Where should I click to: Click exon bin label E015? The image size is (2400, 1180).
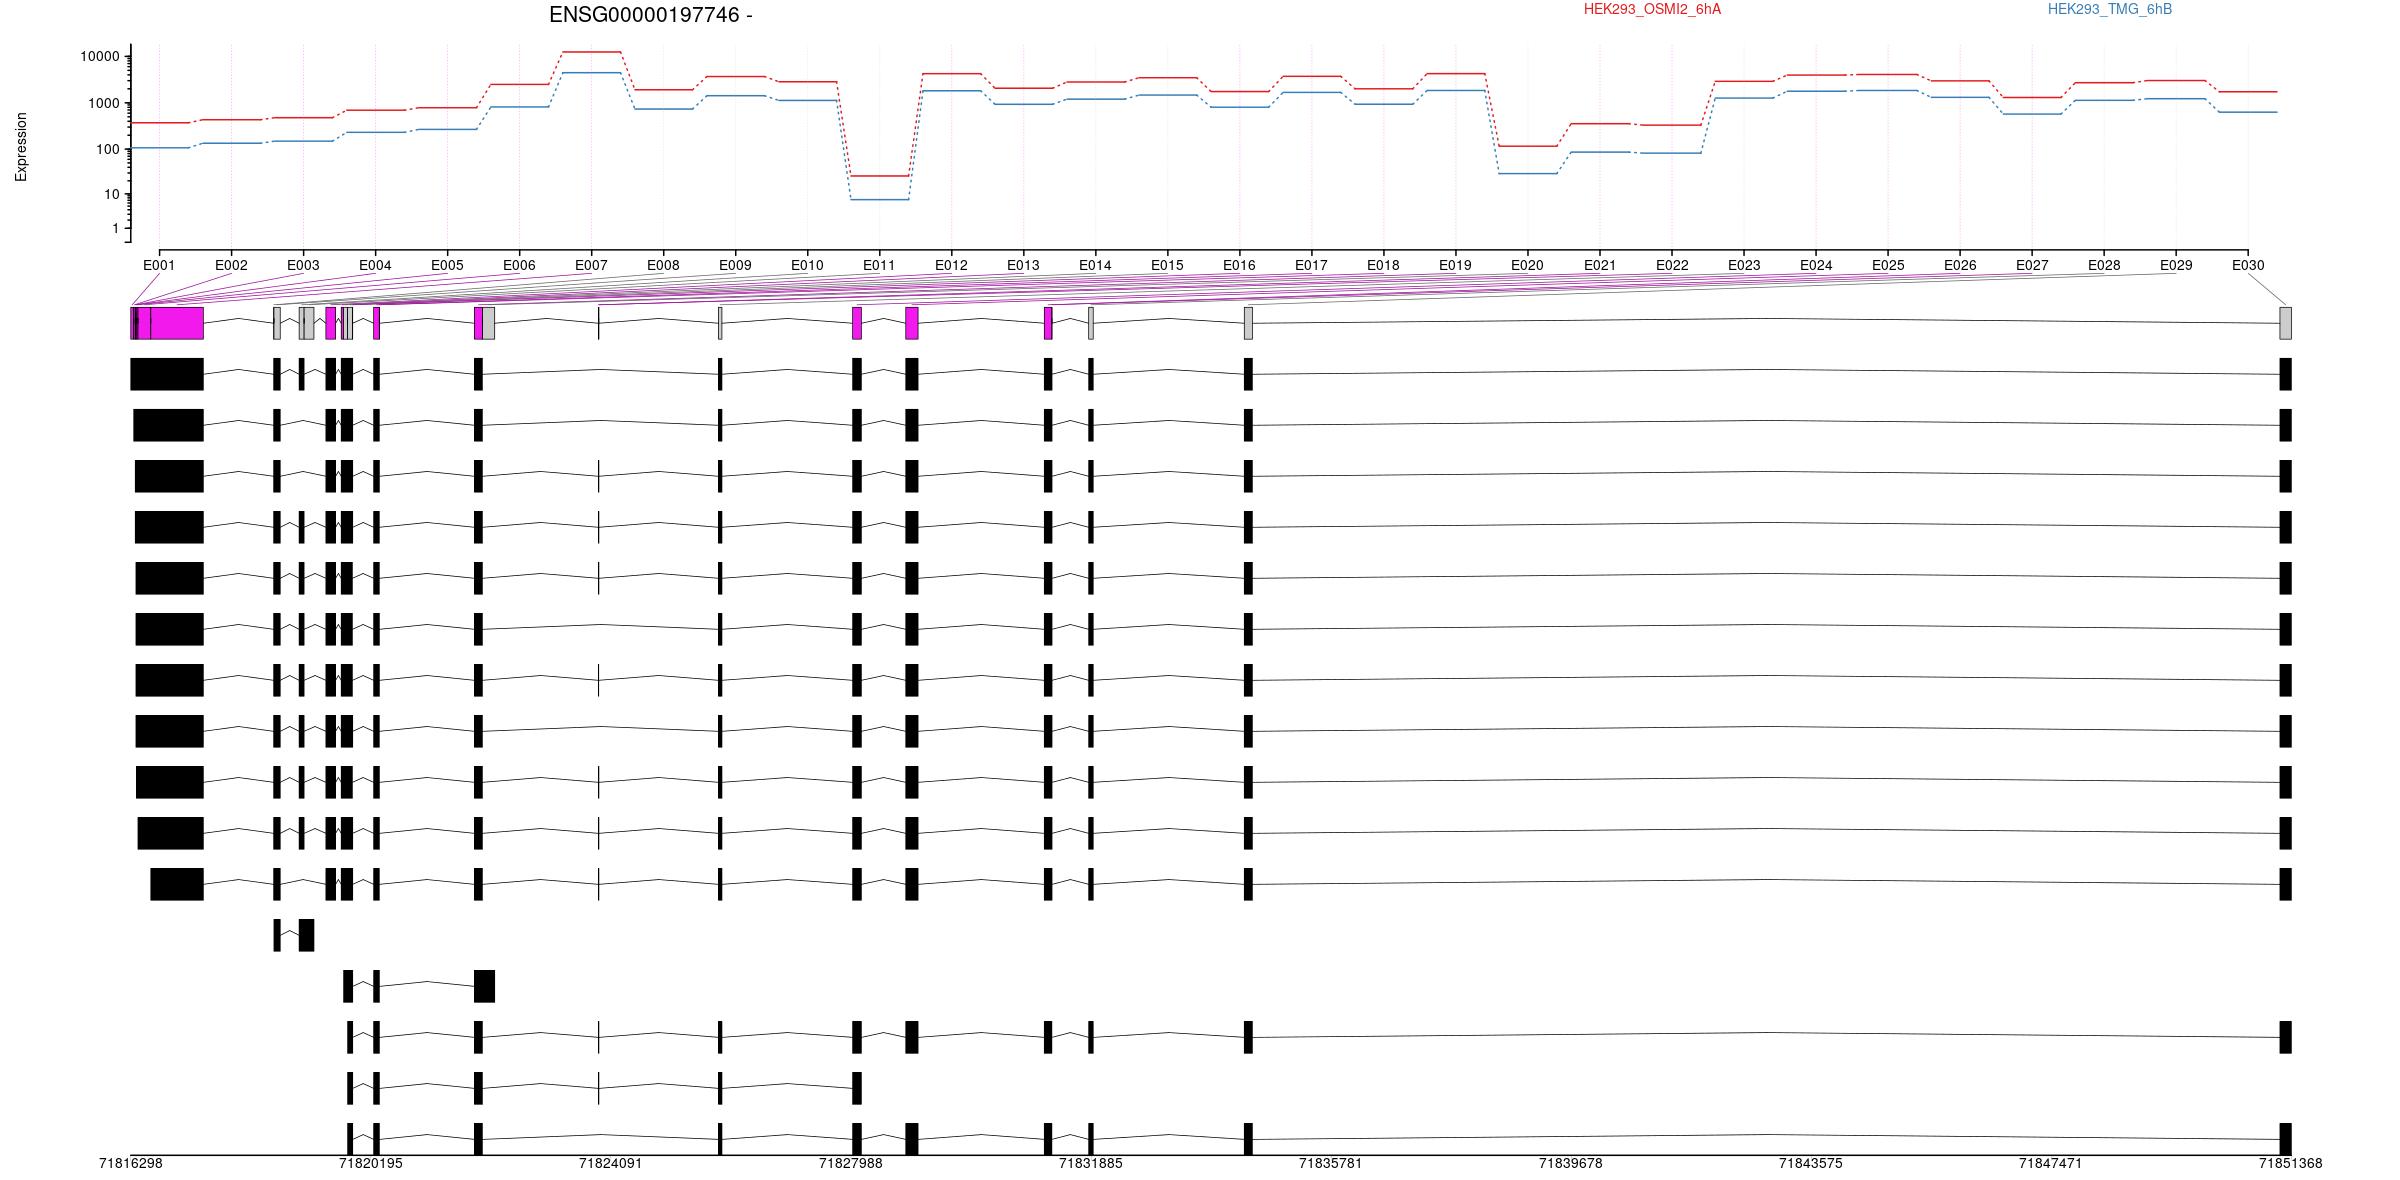1167,265
